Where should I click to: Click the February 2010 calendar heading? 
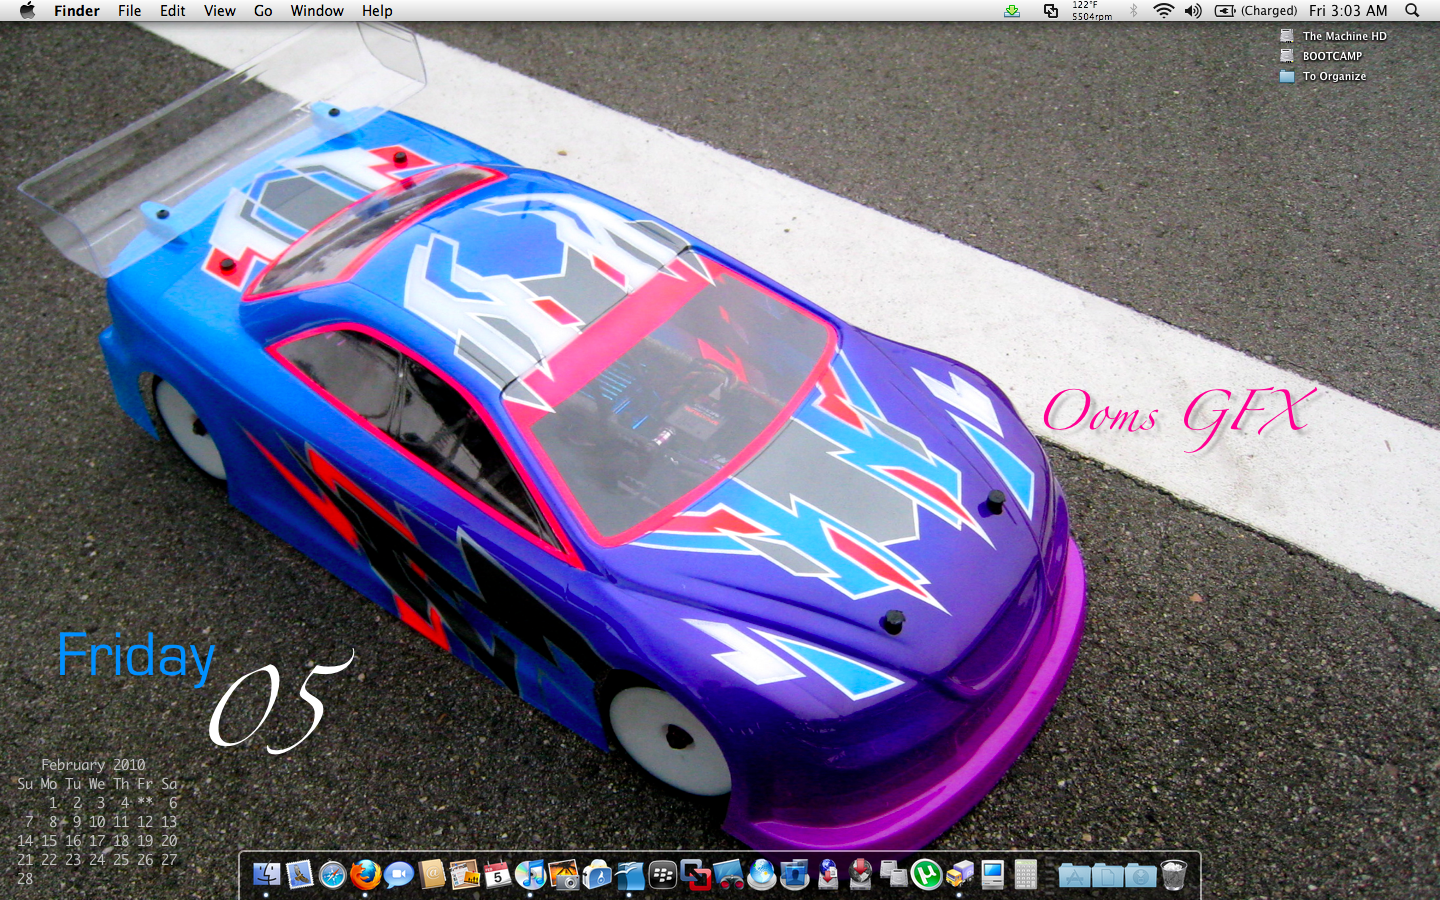[x=93, y=764]
